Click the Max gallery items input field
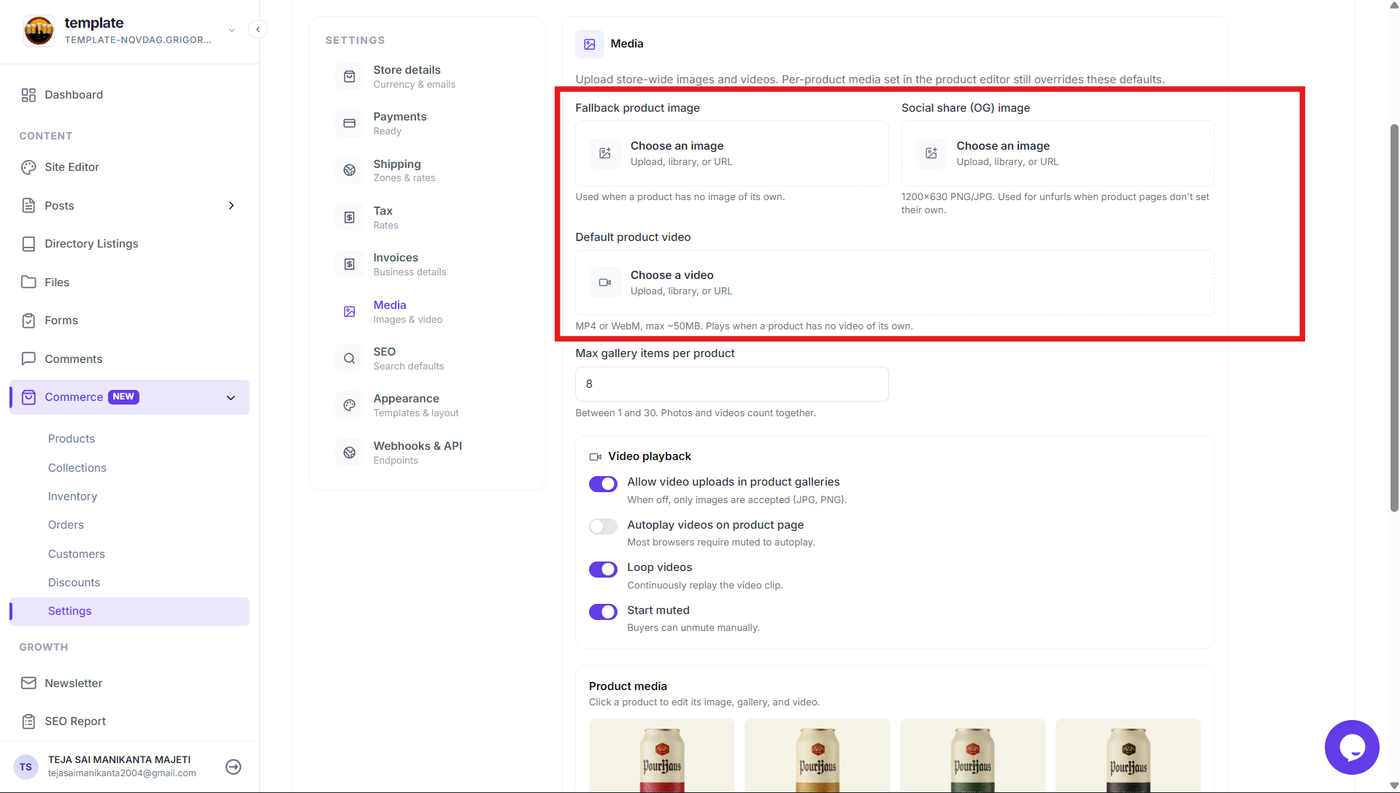Screen dimensions: 1400x793 click(x=732, y=384)
